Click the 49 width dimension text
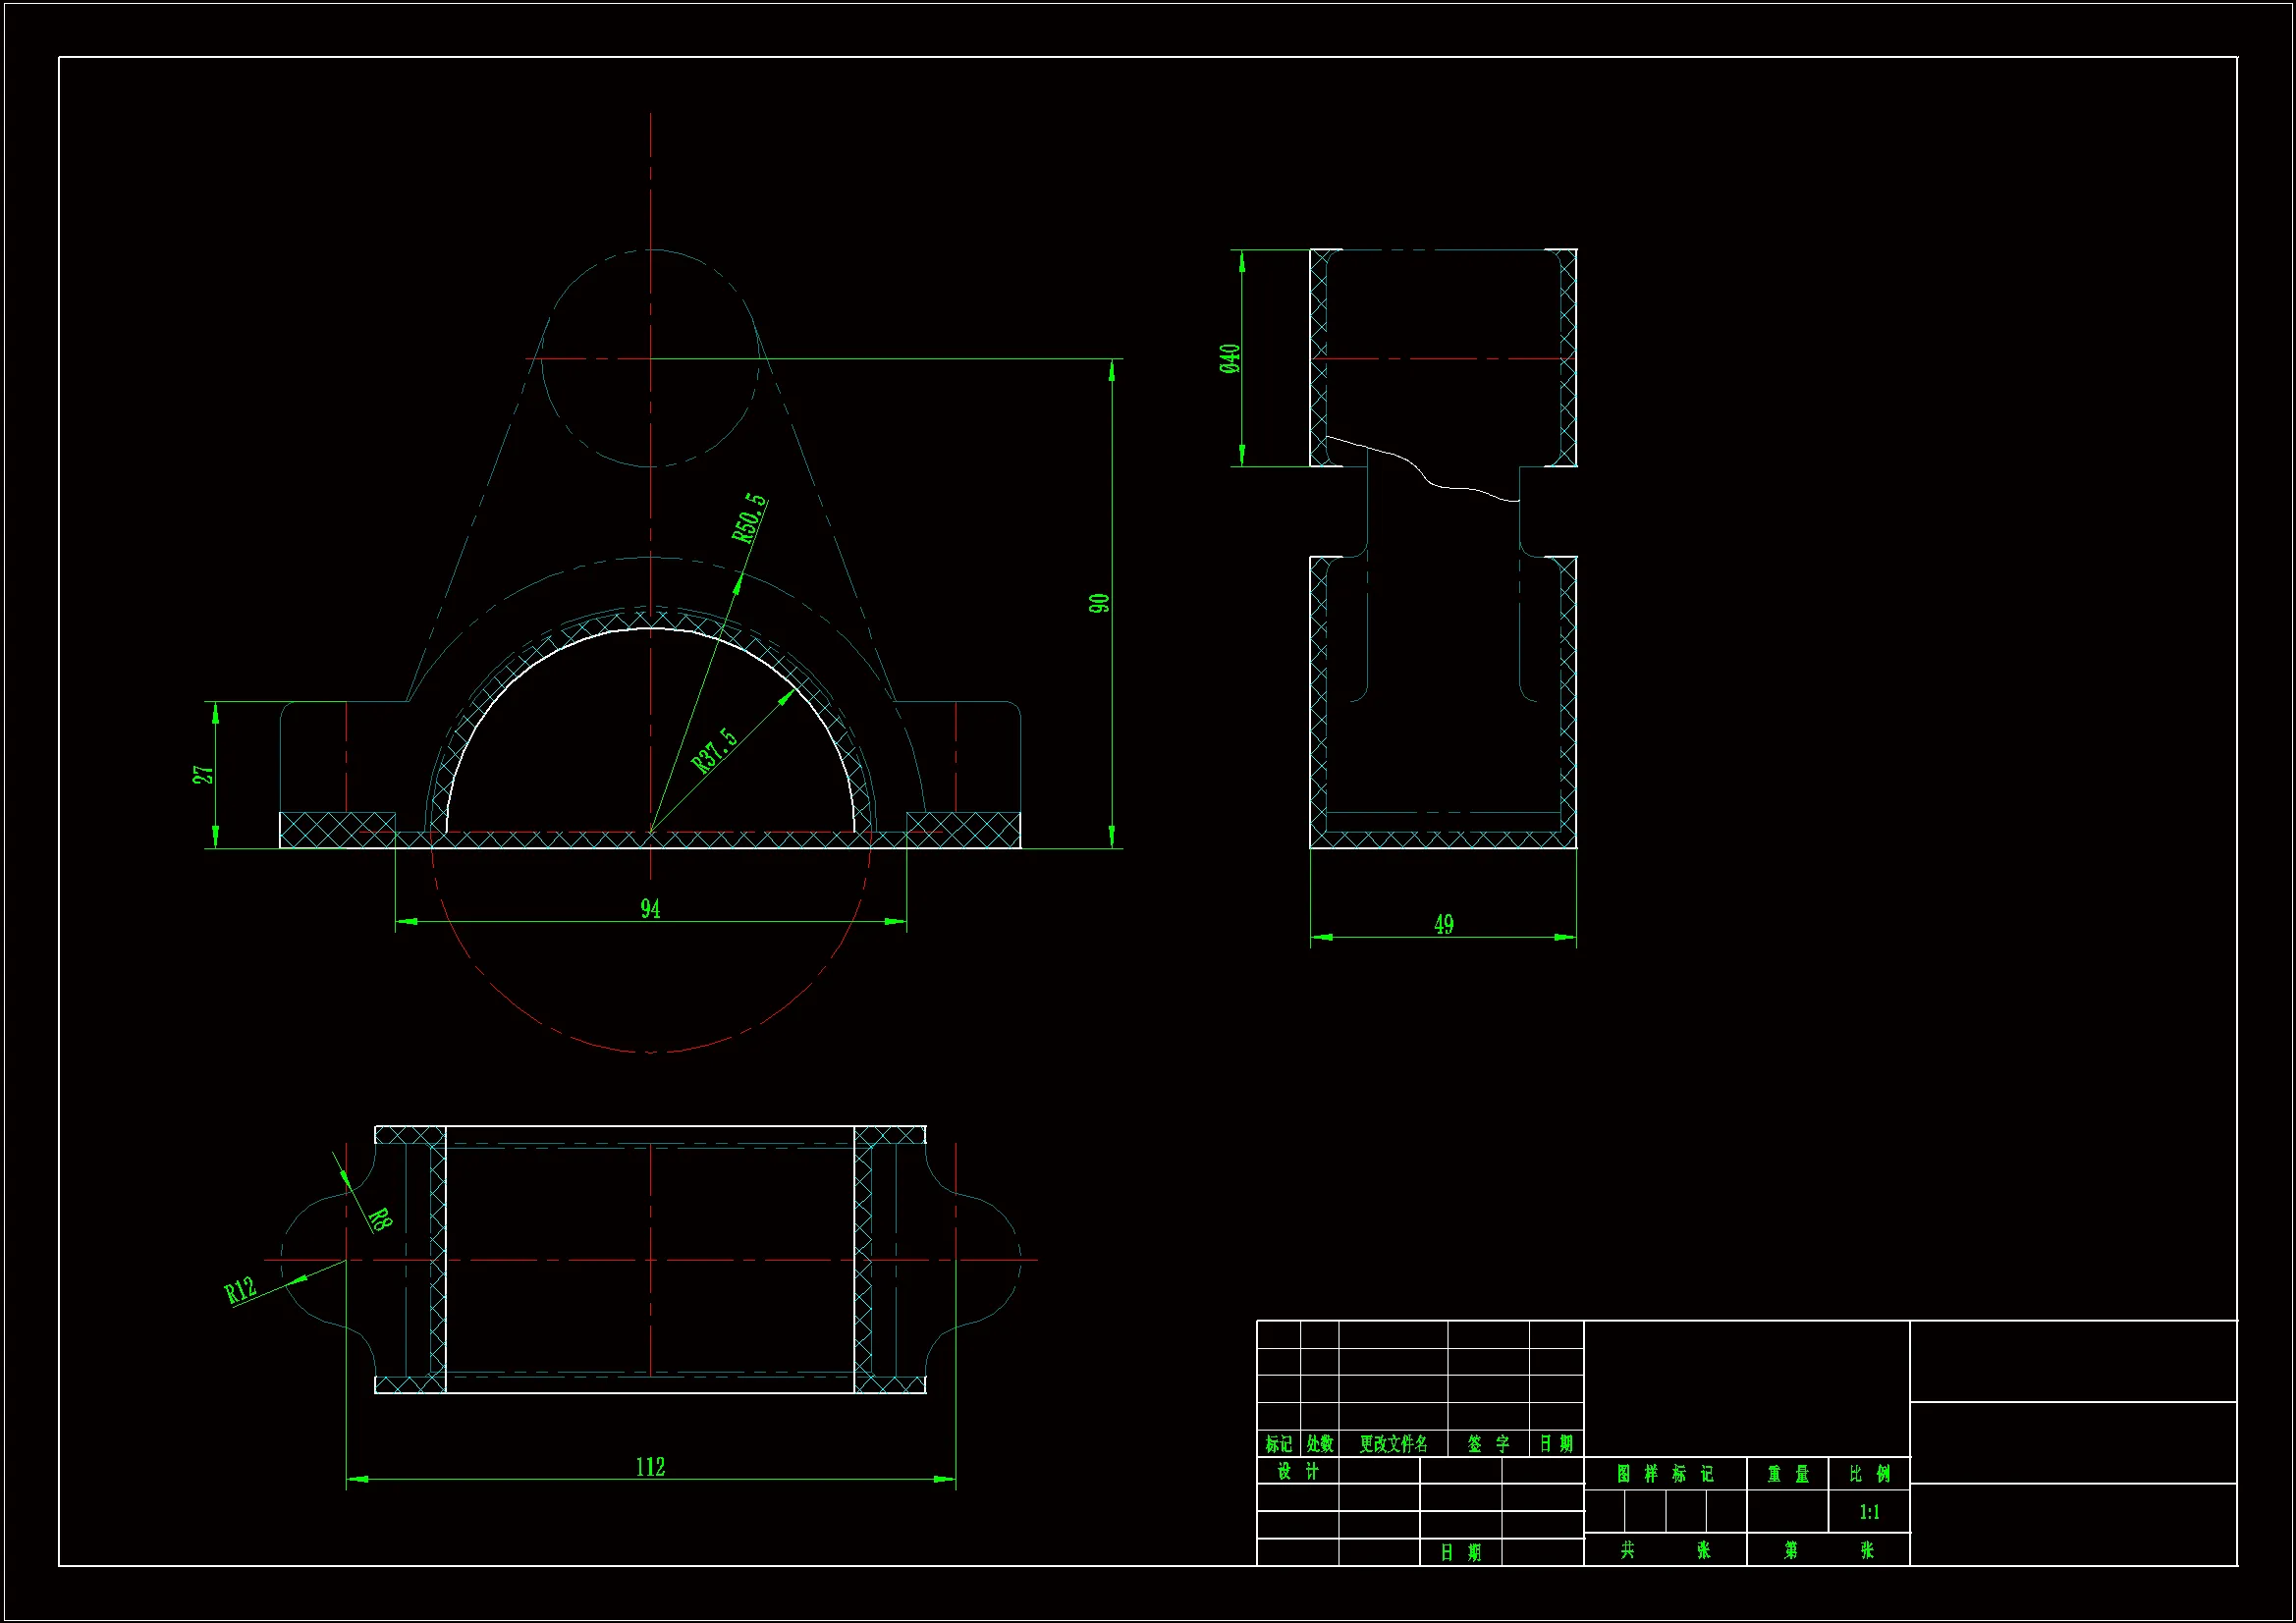This screenshot has height=1623, width=2296. 1443,924
